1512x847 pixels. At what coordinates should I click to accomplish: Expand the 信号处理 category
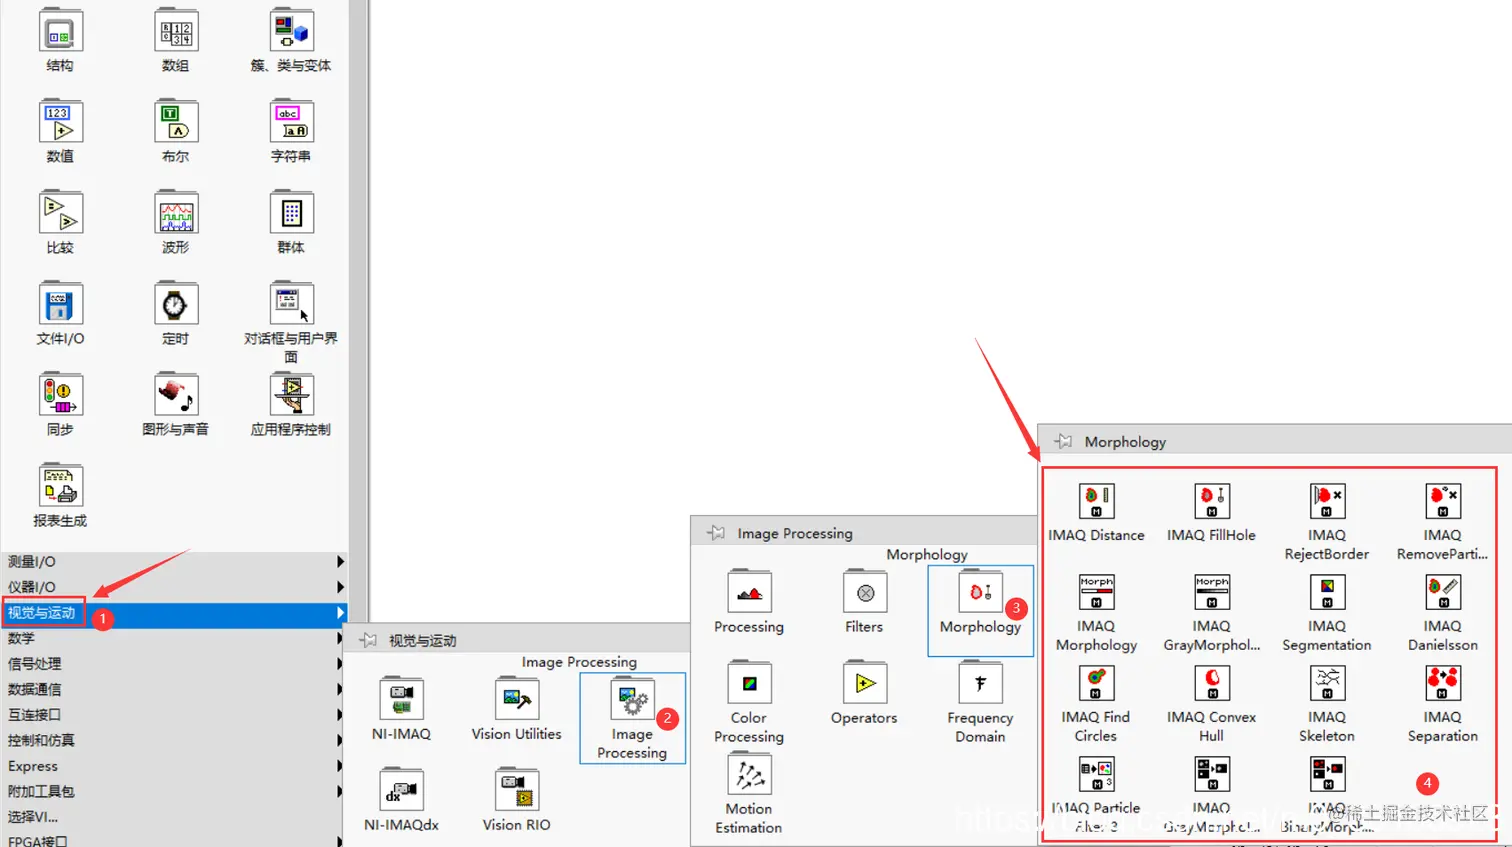174,664
